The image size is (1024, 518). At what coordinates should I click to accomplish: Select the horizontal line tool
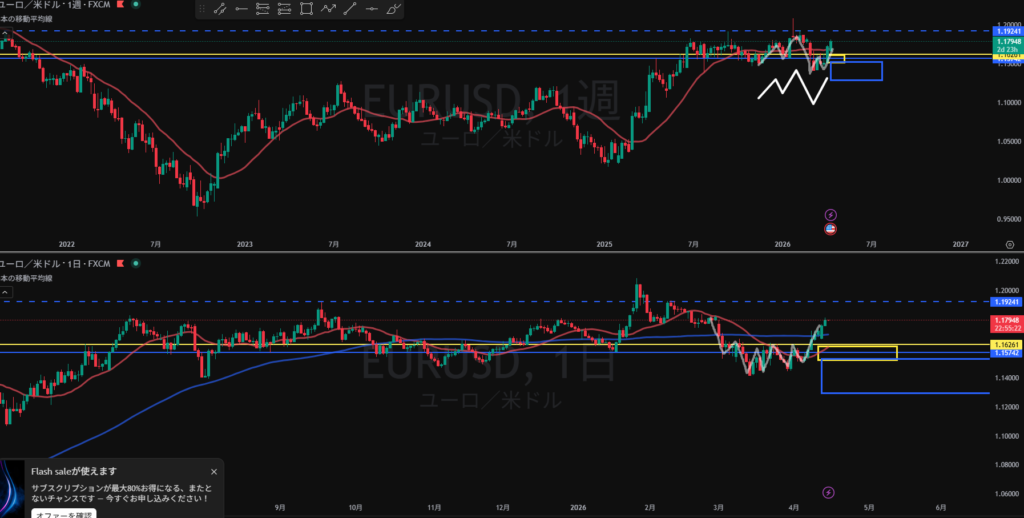pos(373,9)
